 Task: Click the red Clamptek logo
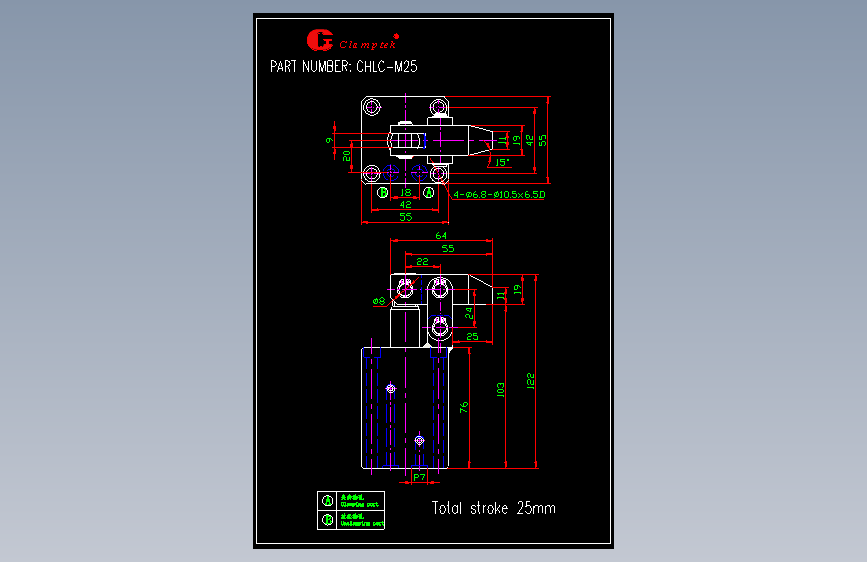click(352, 40)
